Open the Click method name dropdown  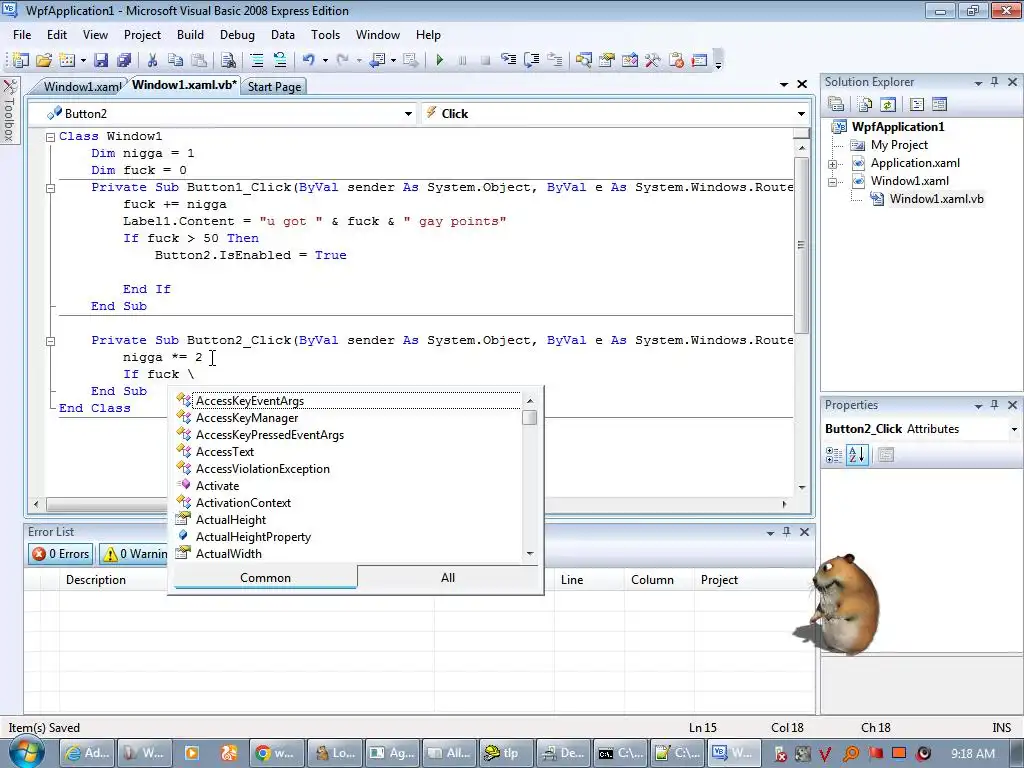801,114
